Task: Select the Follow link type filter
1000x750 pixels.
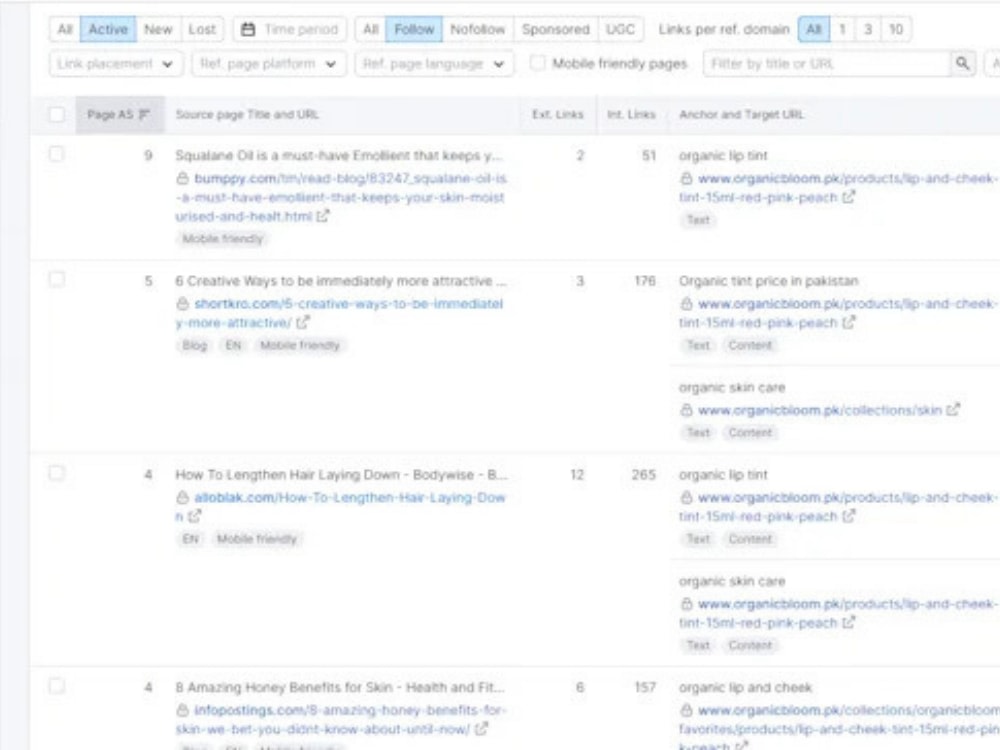Action: pos(414,29)
